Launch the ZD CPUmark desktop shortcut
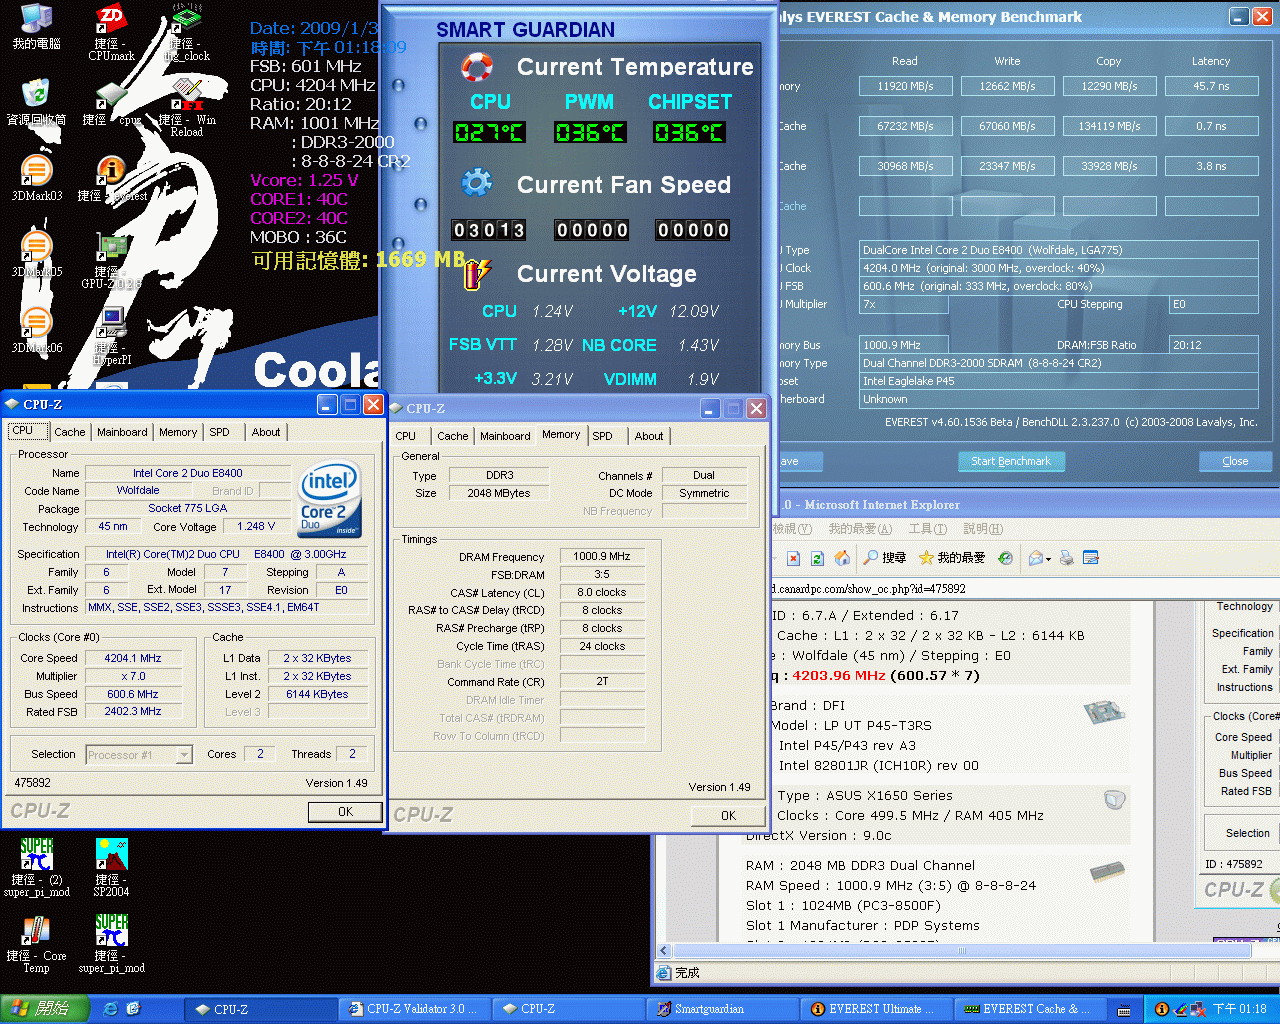Viewport: 1280px width, 1024px height. click(111, 32)
